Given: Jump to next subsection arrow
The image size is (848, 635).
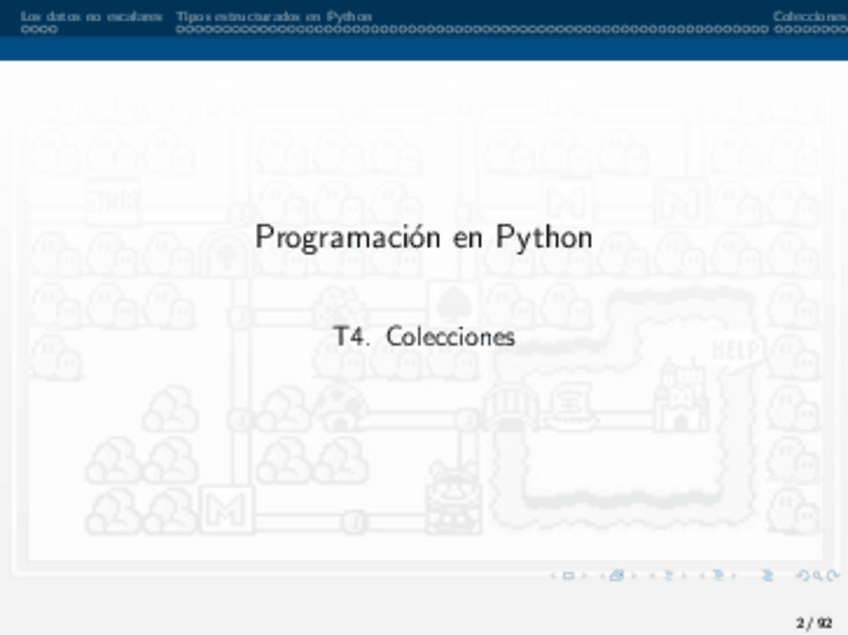Looking at the screenshot, I should [682, 575].
